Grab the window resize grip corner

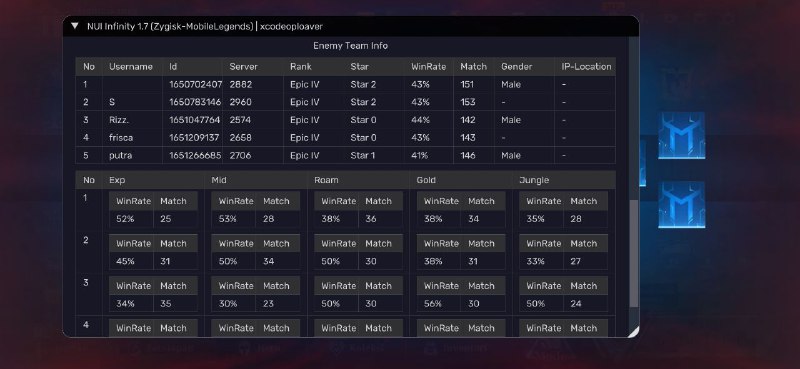pos(633,332)
